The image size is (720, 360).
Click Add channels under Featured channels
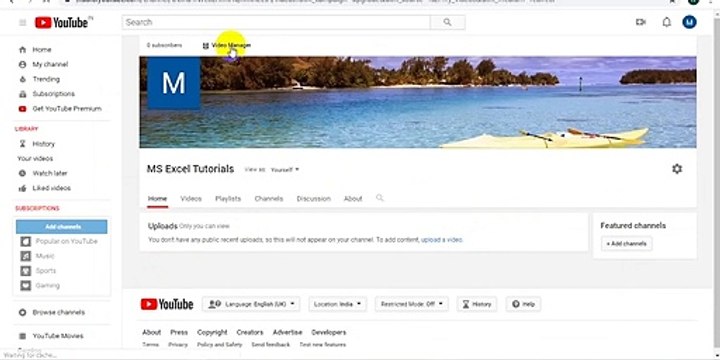pyautogui.click(x=626, y=244)
